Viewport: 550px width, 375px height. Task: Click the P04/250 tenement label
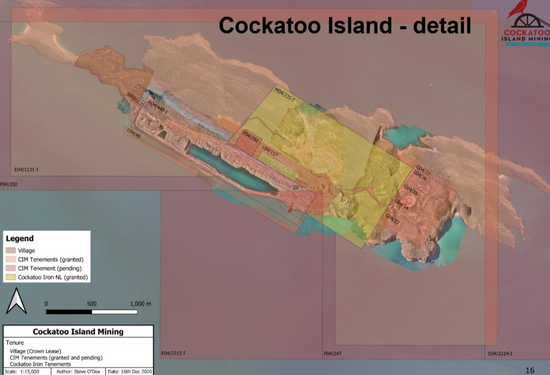9,184
